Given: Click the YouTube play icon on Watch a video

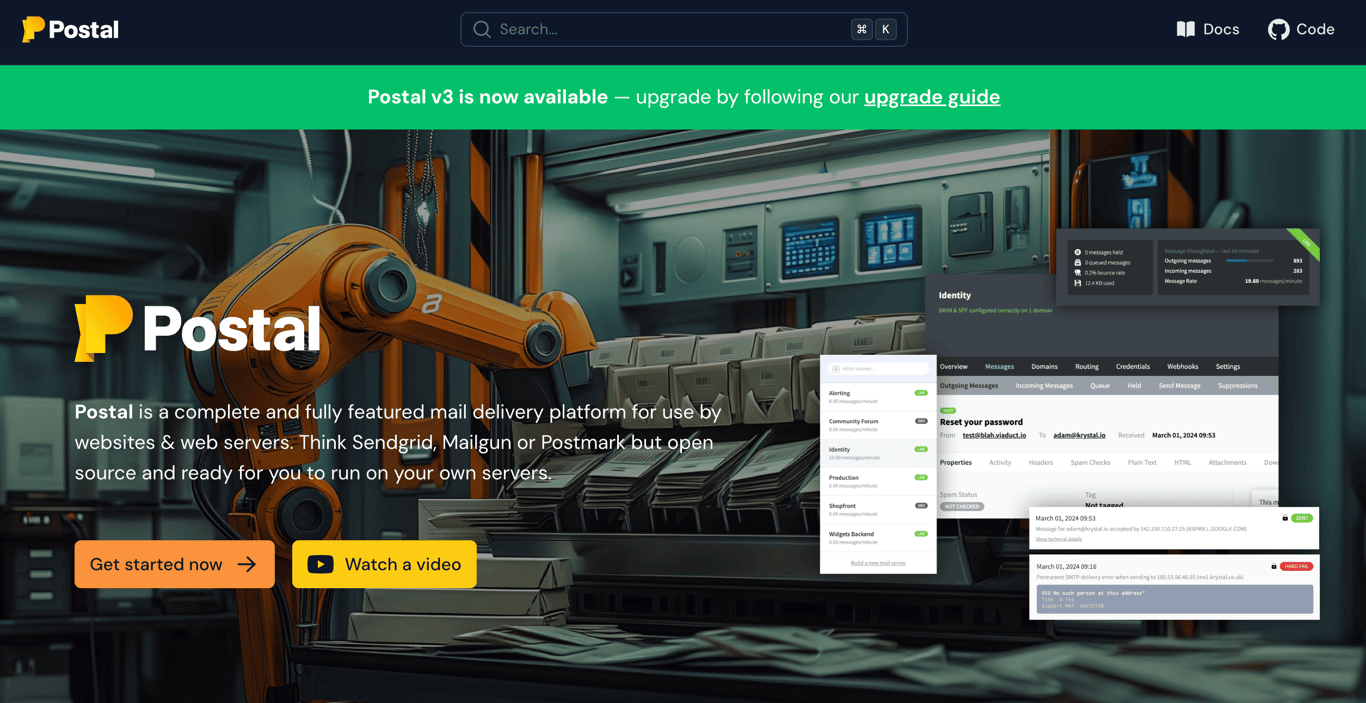Looking at the screenshot, I should click(x=321, y=564).
